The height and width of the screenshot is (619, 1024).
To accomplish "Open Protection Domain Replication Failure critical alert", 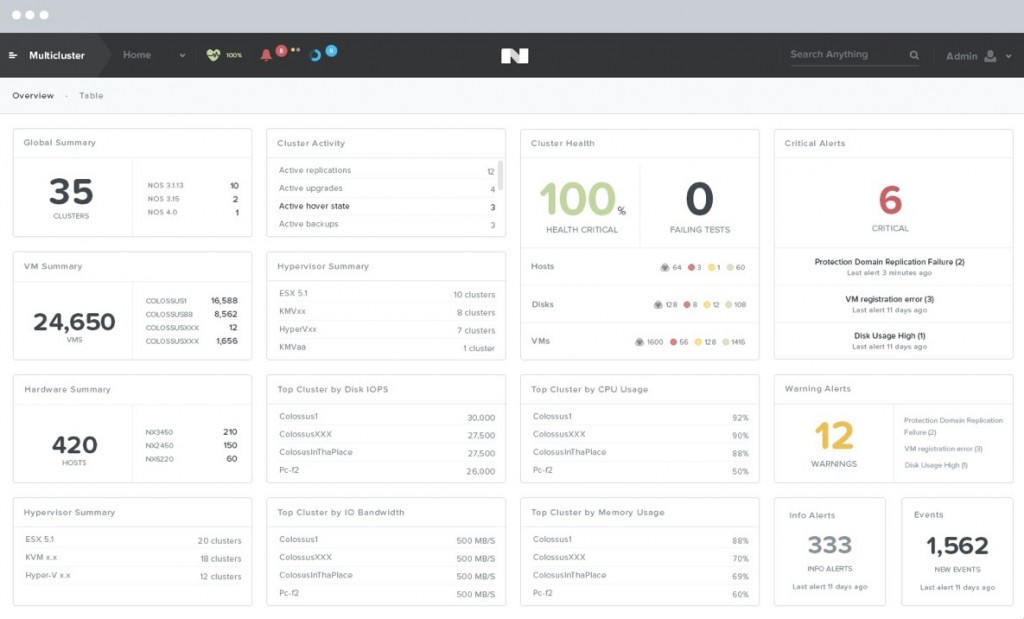I will 889,262.
